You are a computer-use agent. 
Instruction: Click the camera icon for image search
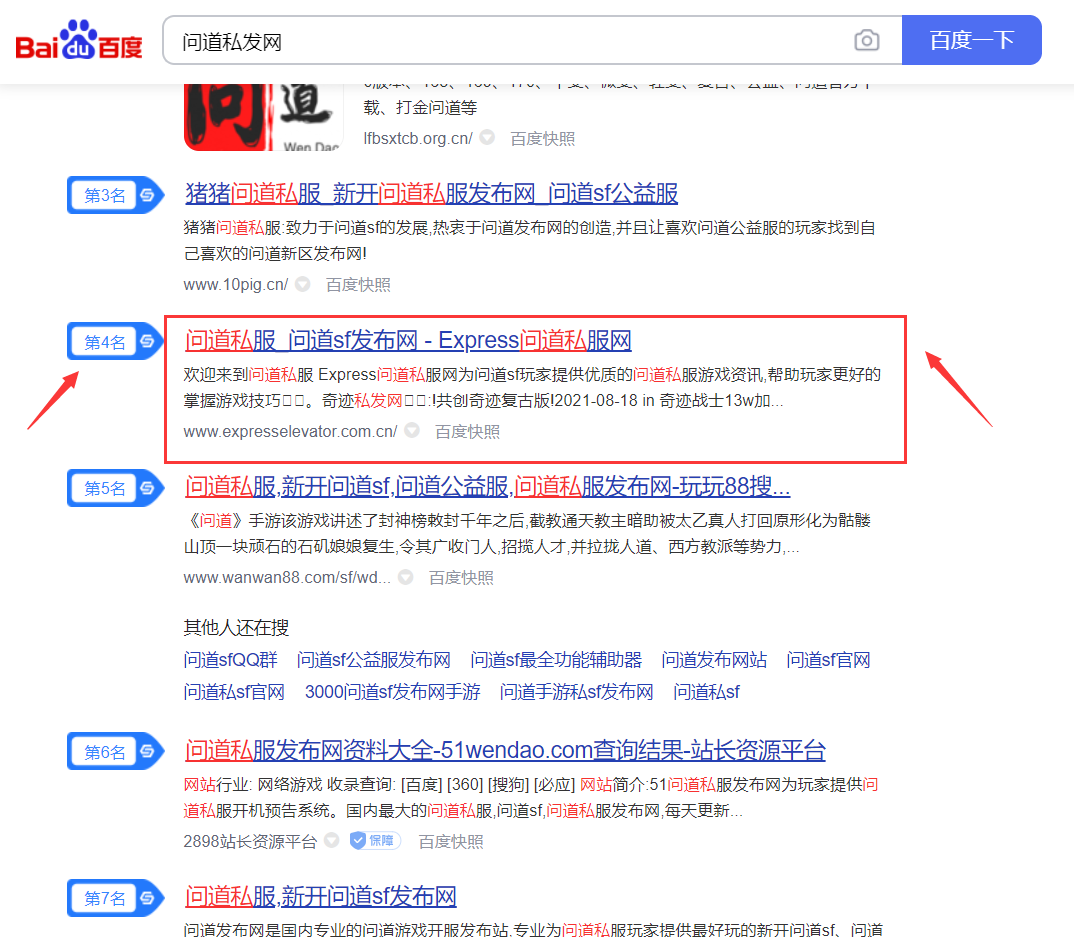(866, 40)
